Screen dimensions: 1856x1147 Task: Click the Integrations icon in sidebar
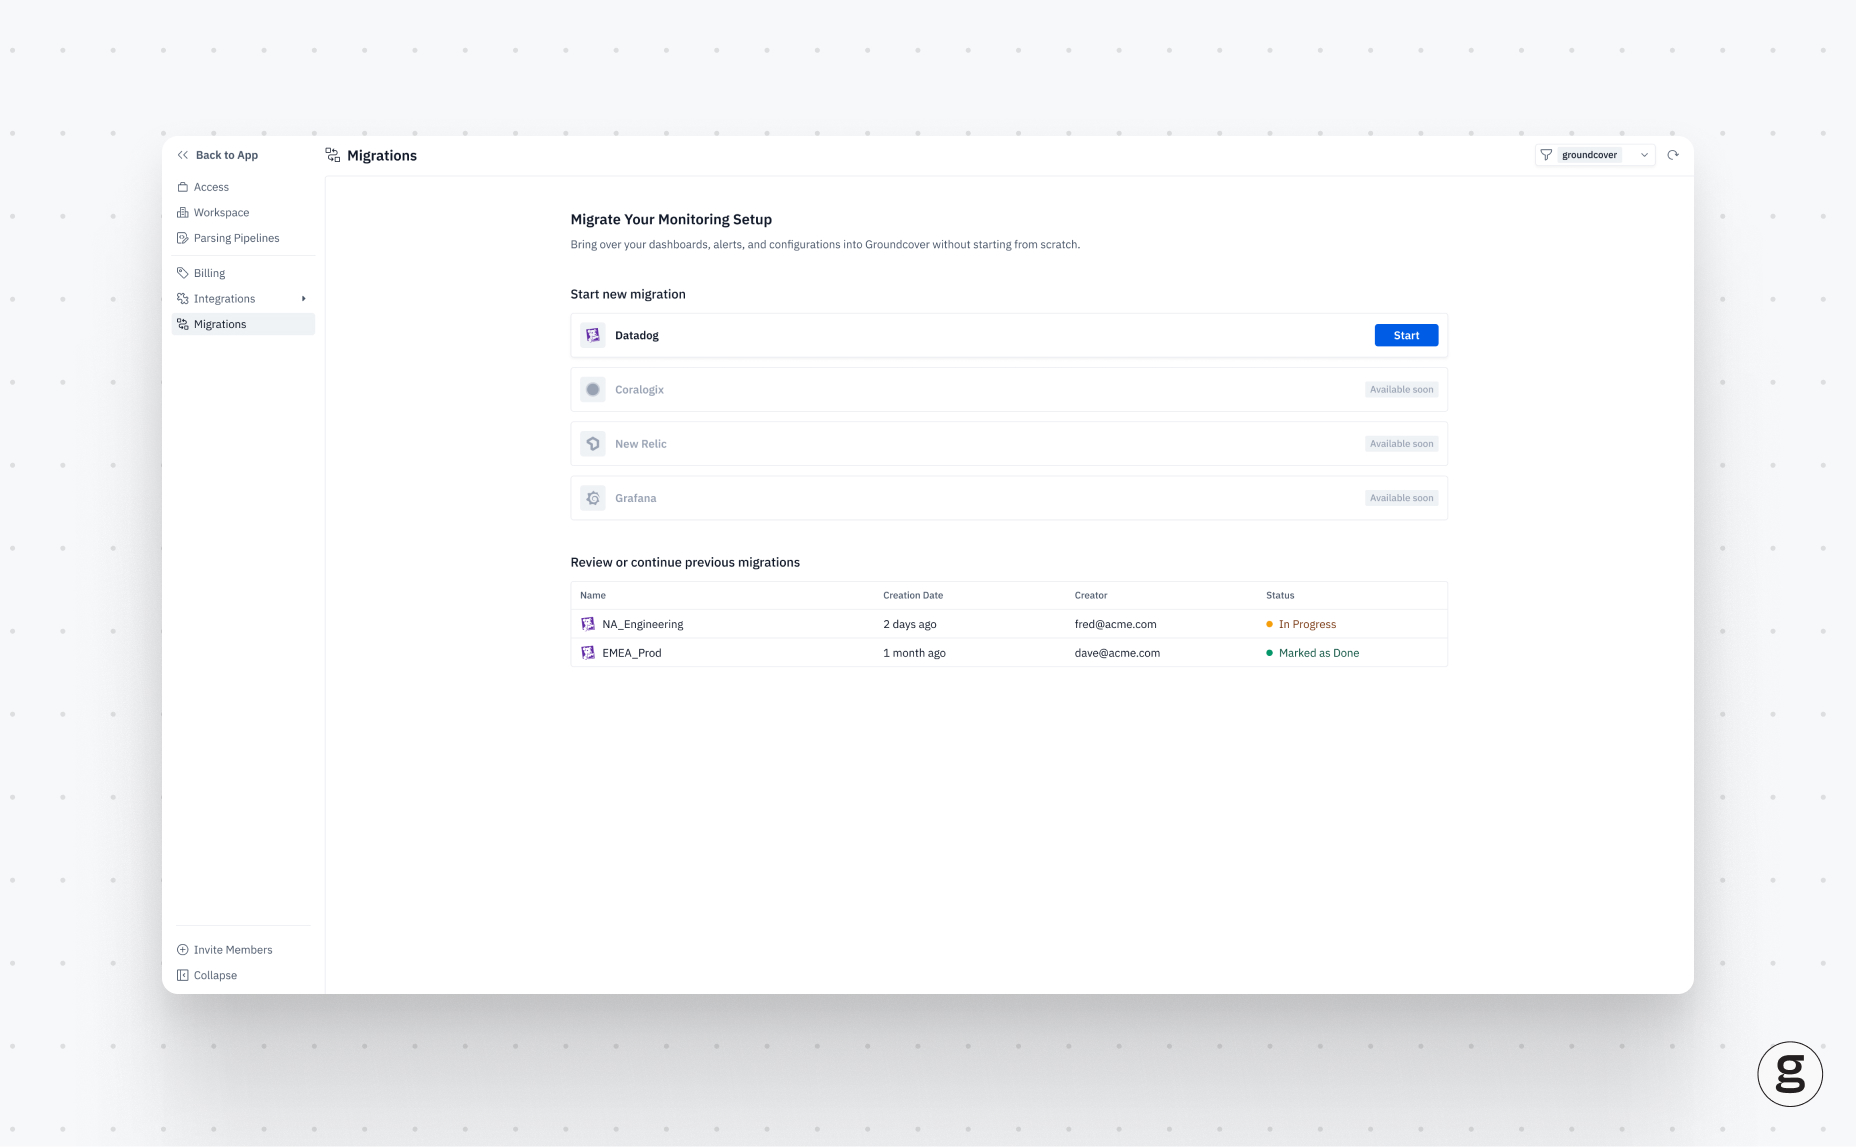tap(183, 299)
